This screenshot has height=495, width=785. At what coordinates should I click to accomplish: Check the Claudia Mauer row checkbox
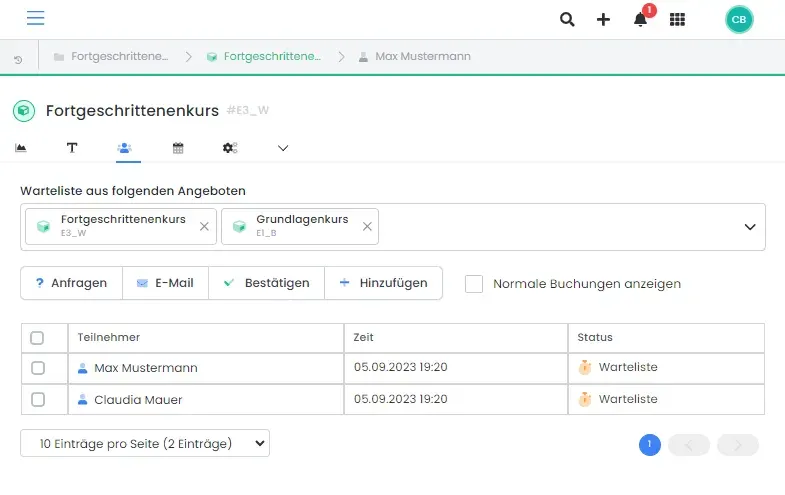pos(38,400)
